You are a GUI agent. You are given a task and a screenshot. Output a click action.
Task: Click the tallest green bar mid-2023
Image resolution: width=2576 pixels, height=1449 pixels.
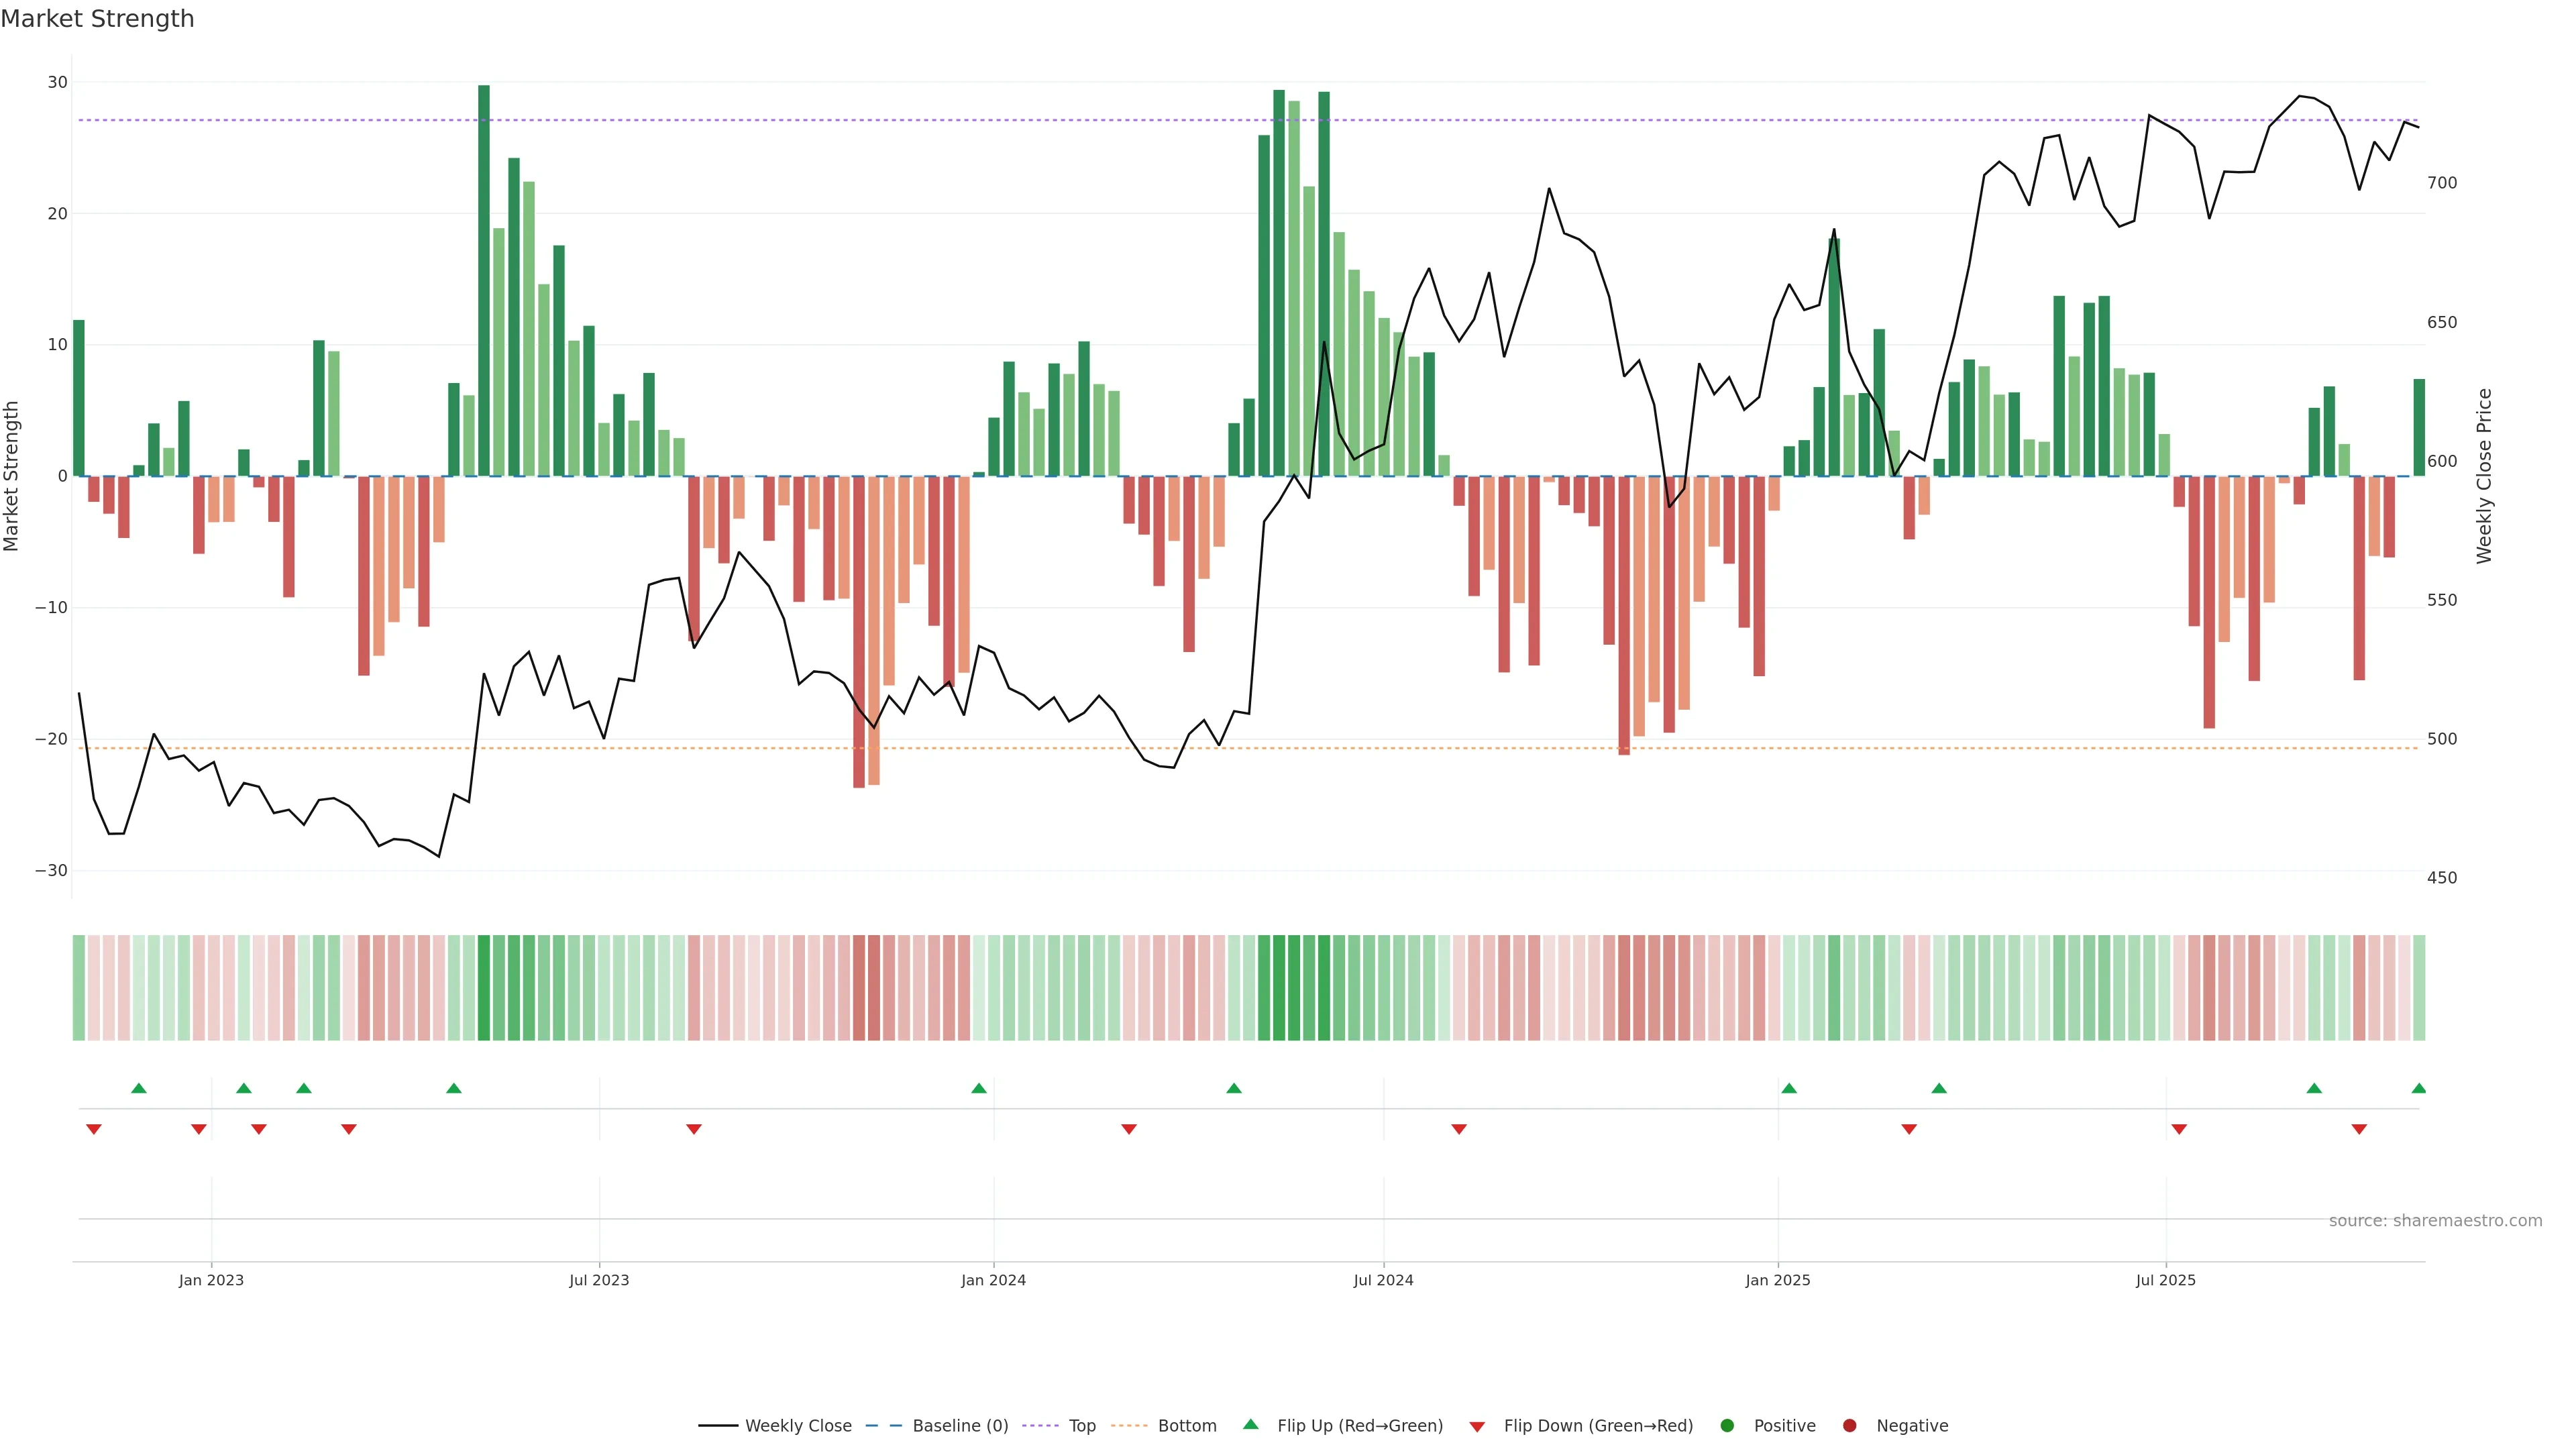(484, 280)
